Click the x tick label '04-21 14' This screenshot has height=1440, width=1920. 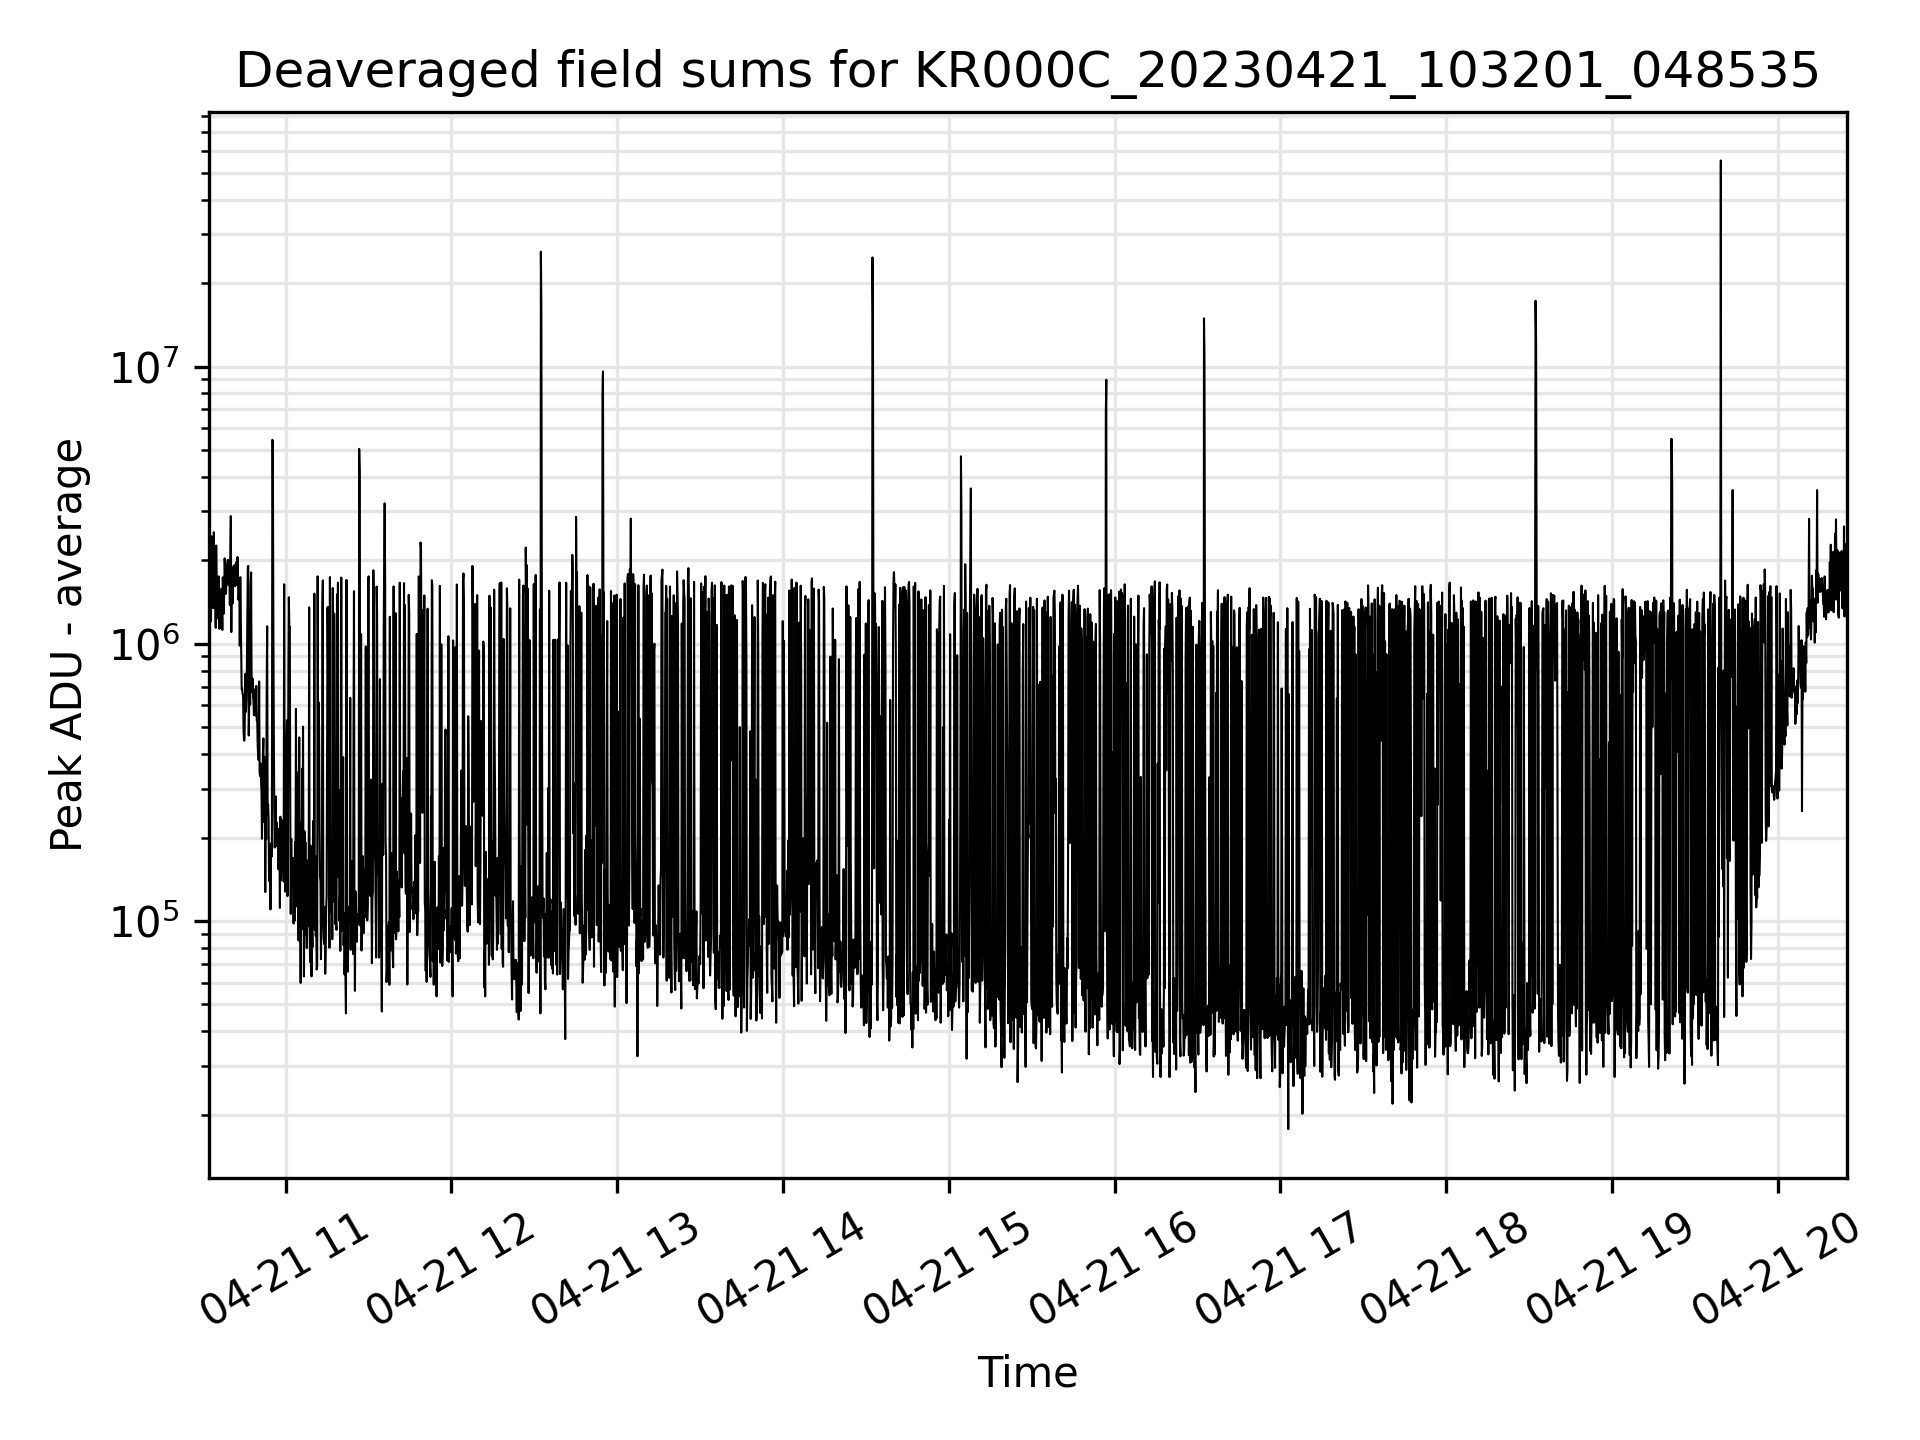(783, 1270)
